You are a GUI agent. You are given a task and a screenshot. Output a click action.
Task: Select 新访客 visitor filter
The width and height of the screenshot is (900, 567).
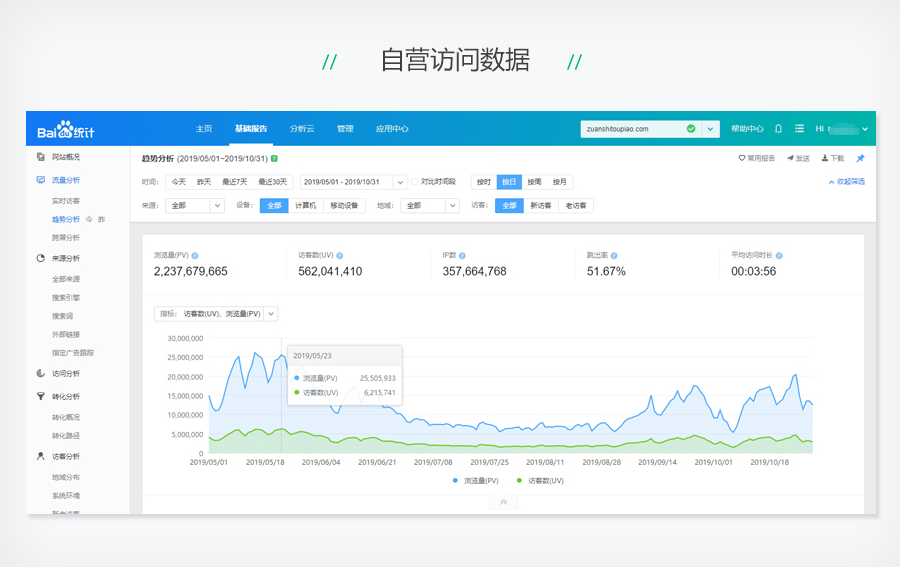(541, 205)
